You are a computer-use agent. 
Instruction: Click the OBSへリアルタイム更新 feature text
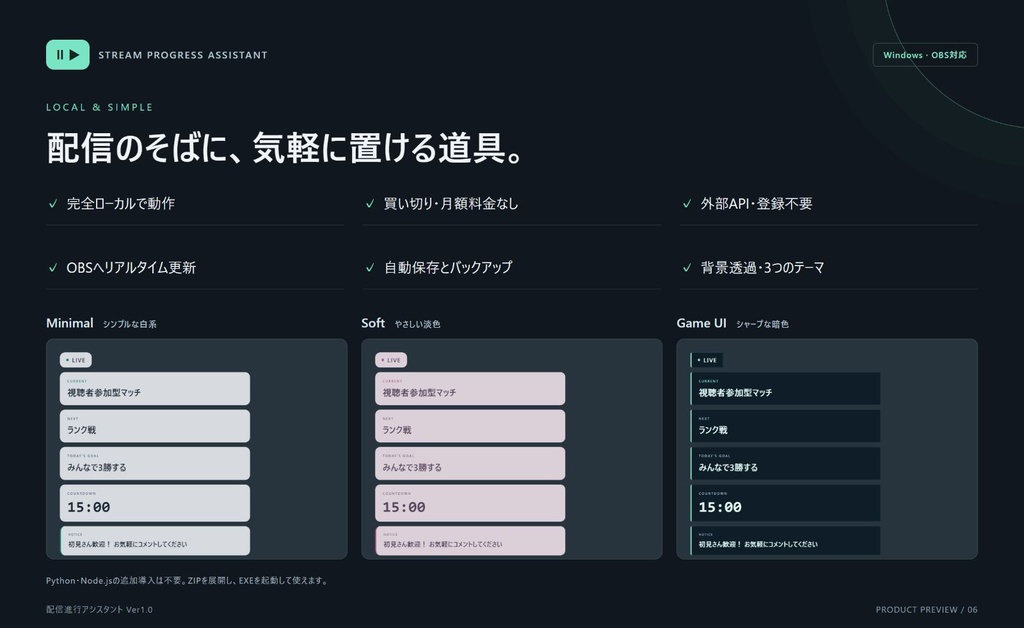(x=131, y=268)
